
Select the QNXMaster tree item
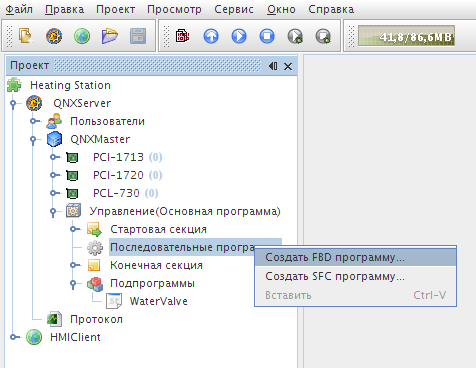pyautogui.click(x=100, y=139)
